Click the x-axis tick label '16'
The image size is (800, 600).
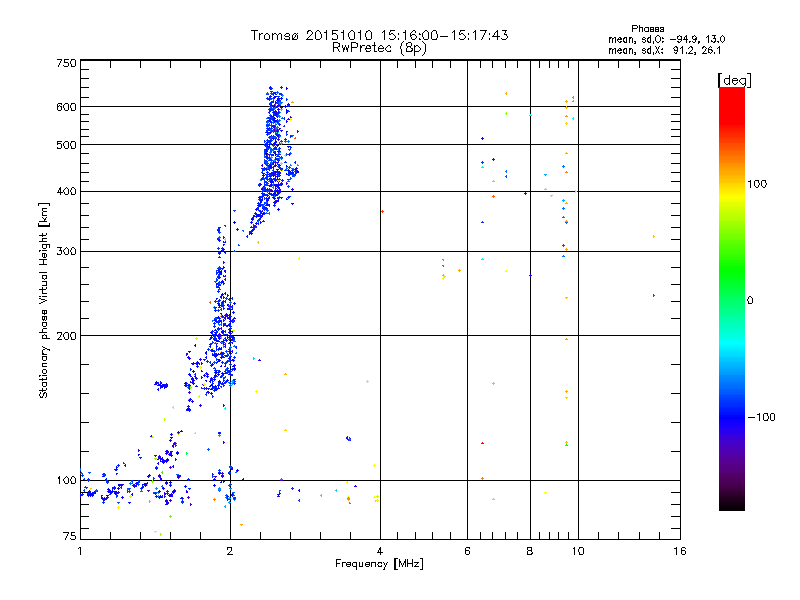pyautogui.click(x=680, y=551)
